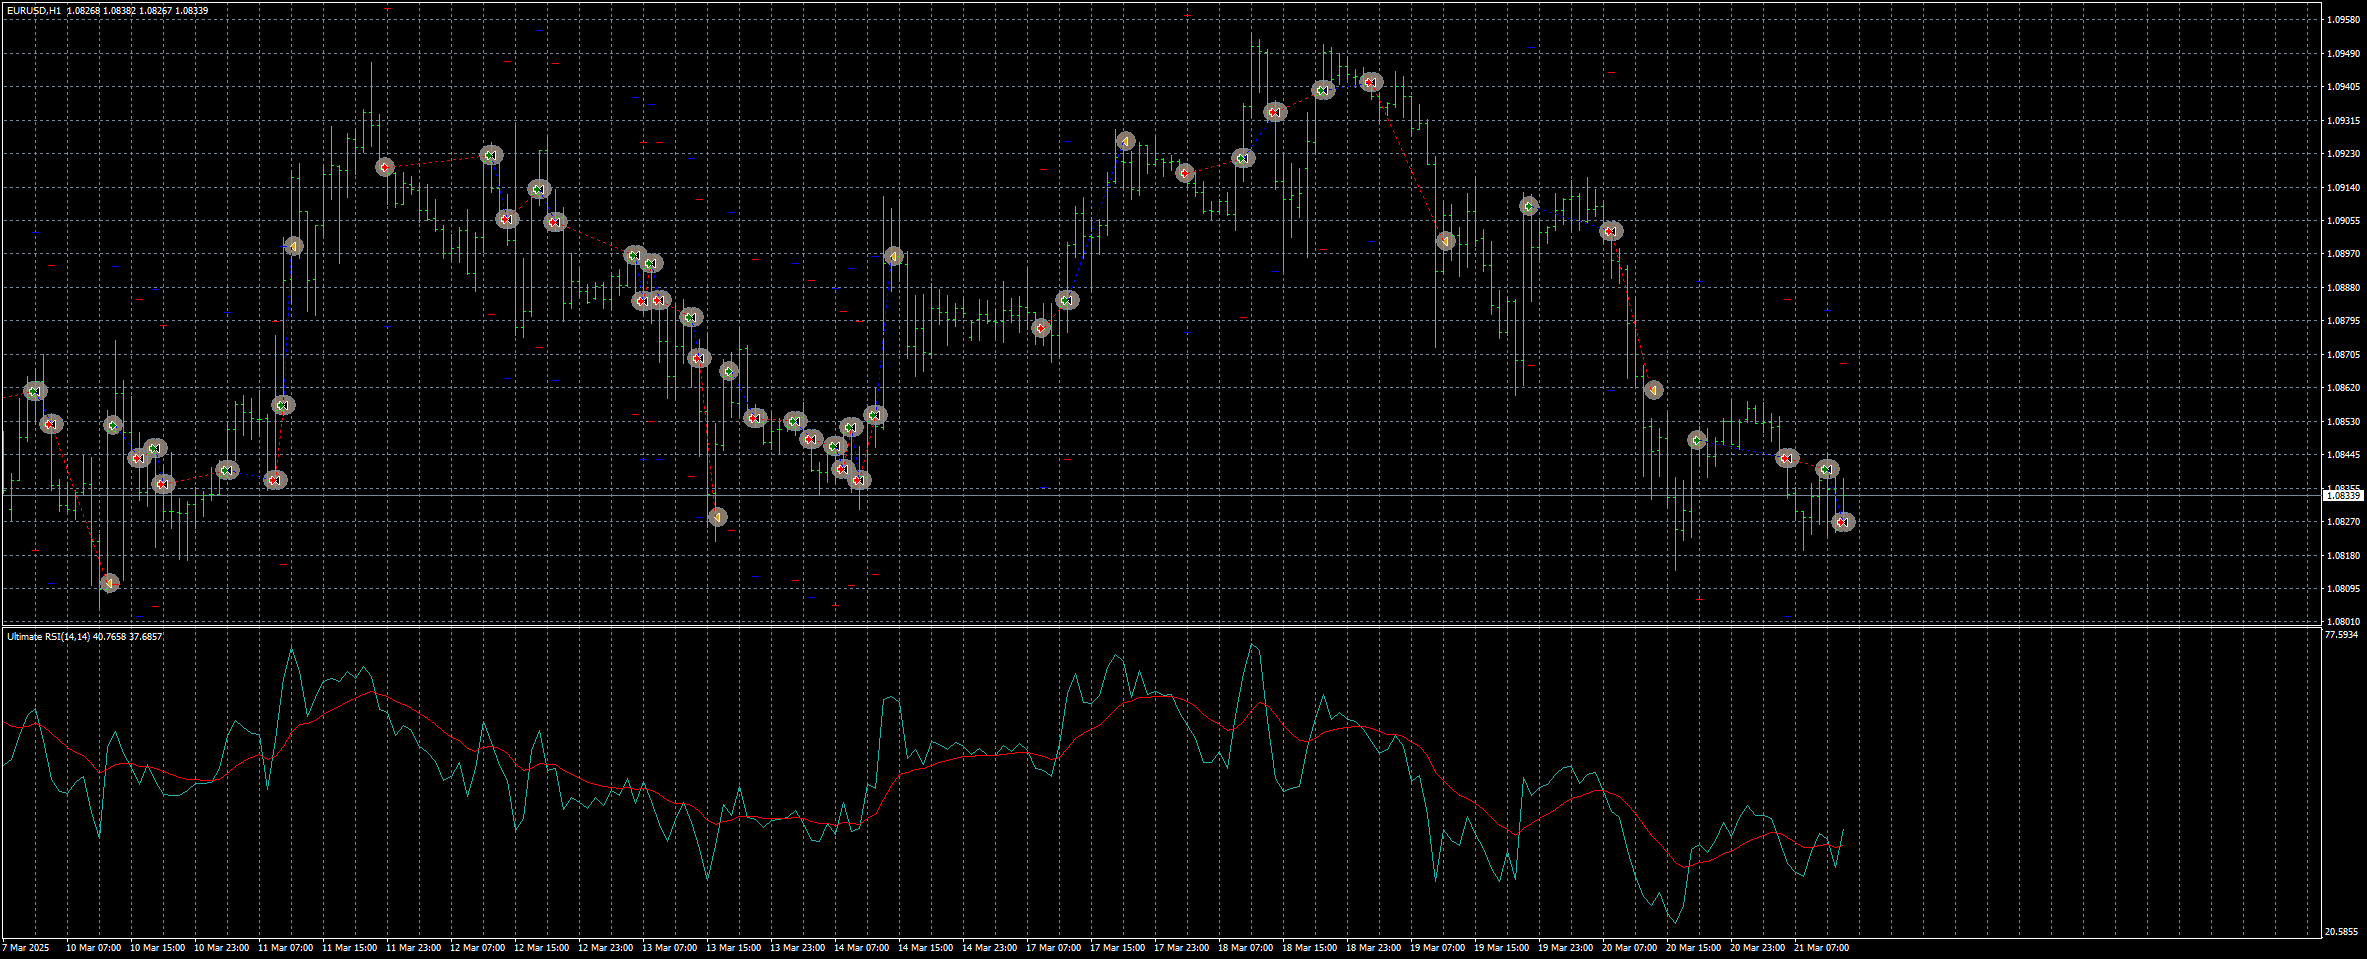Click the 21 Mar 07:00 time label
This screenshot has height=959, width=2367.
[1821, 947]
